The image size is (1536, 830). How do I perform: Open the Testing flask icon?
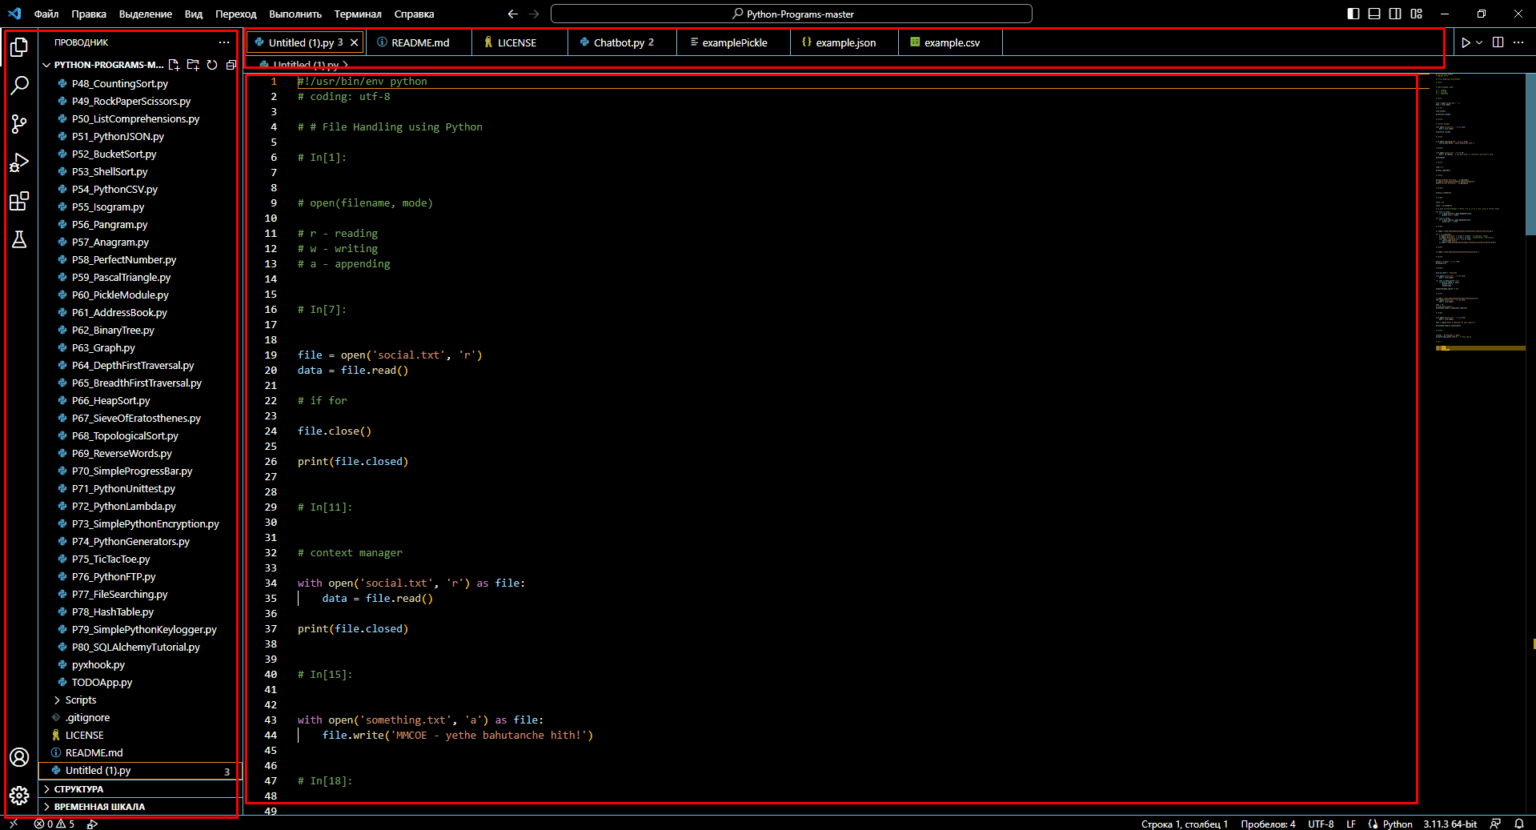click(19, 240)
